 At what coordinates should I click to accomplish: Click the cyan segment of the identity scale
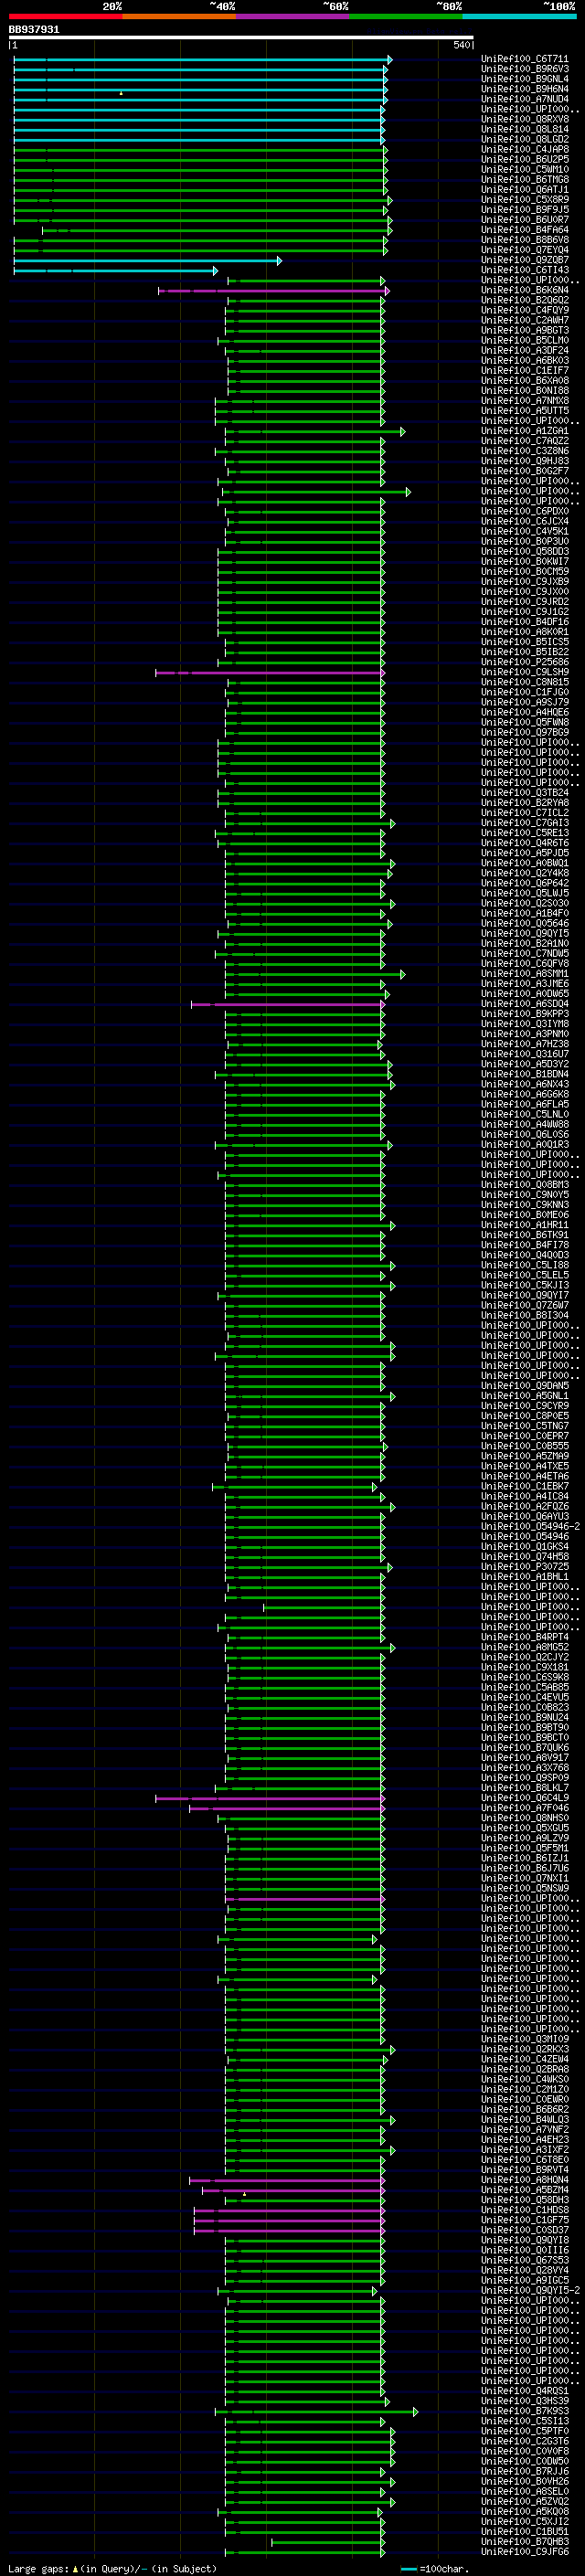(519, 16)
